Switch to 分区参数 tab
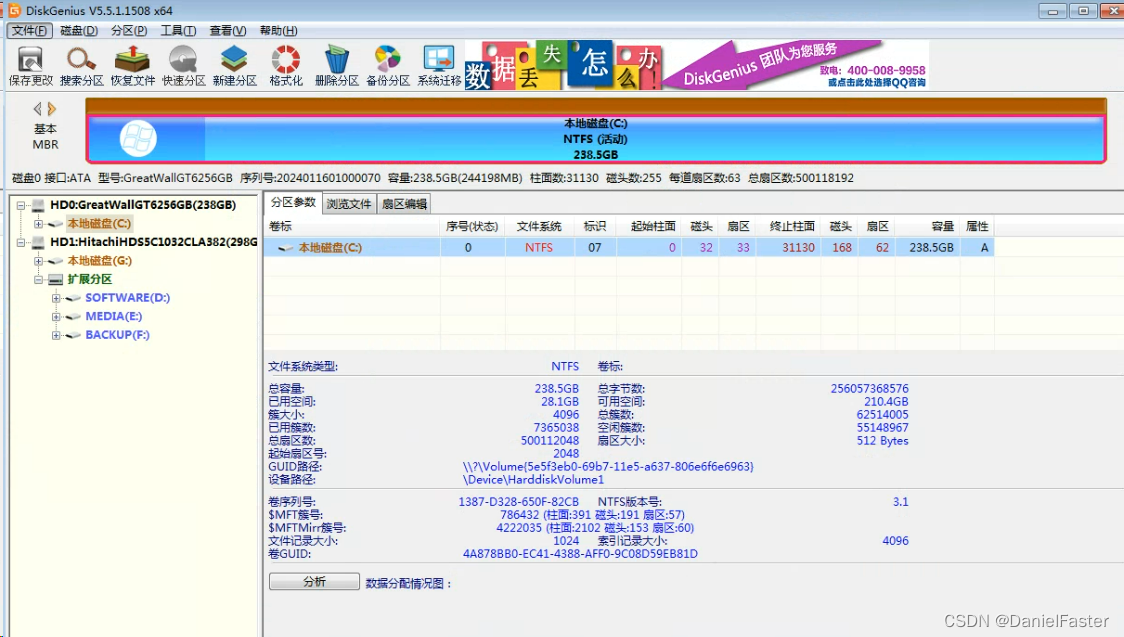The height and width of the screenshot is (637, 1124). [x=293, y=203]
